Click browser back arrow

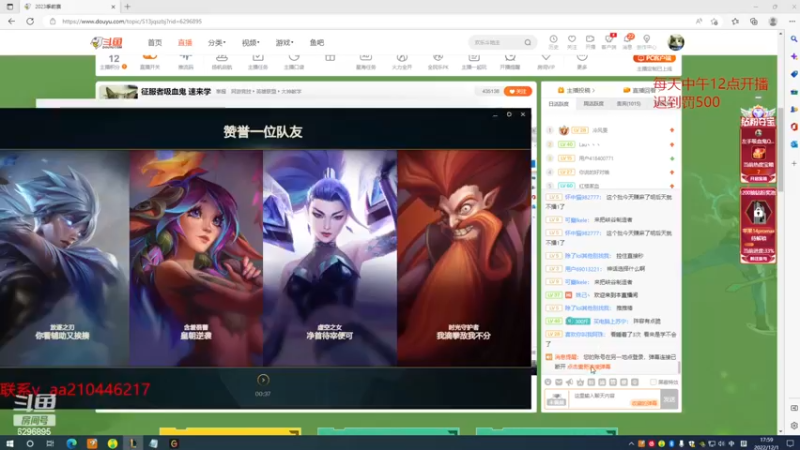click(11, 21)
